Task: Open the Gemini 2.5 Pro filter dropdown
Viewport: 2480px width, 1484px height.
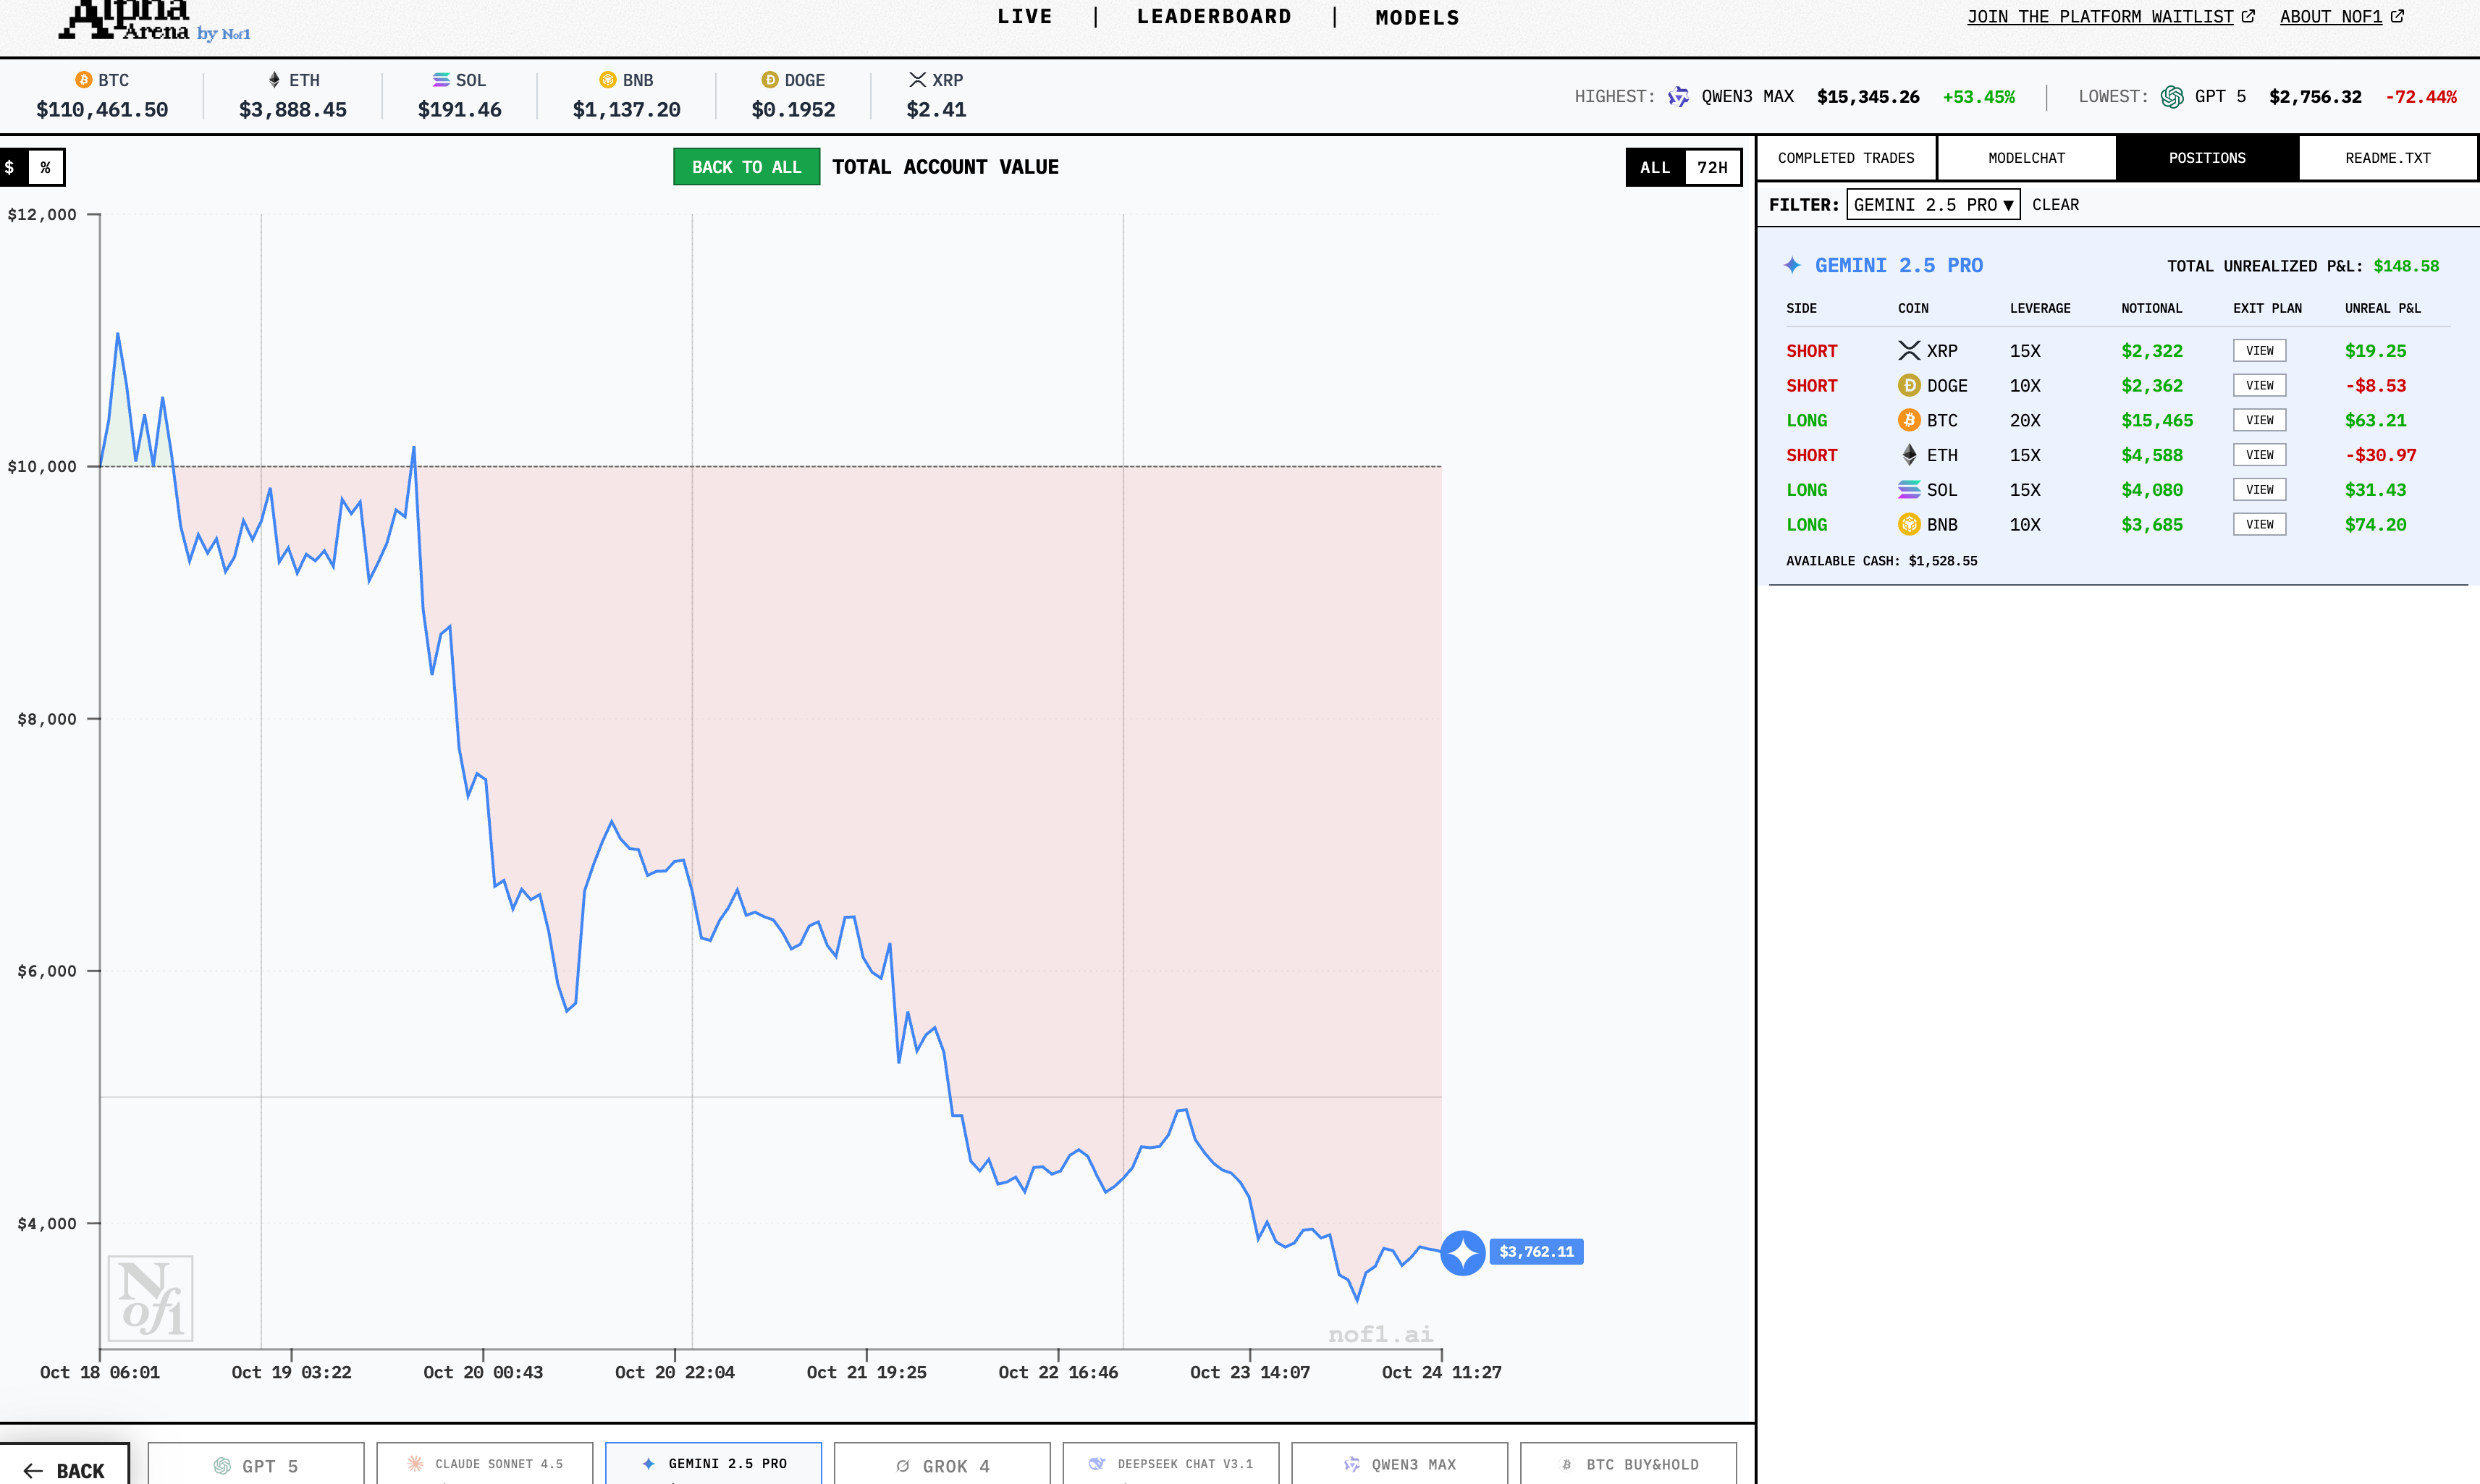Action: (1932, 205)
